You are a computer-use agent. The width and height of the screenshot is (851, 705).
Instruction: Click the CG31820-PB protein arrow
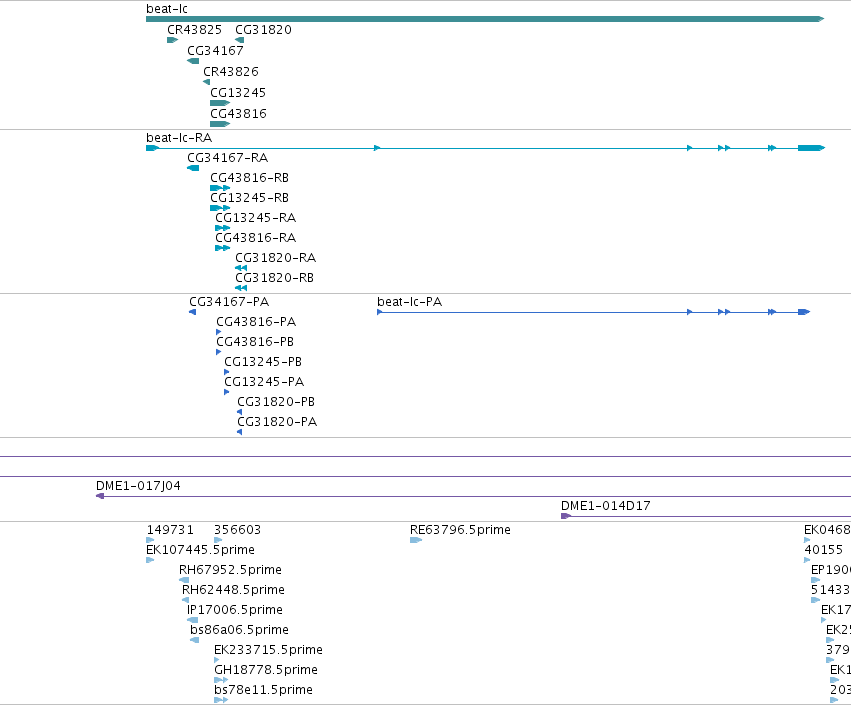pyautogui.click(x=240, y=412)
